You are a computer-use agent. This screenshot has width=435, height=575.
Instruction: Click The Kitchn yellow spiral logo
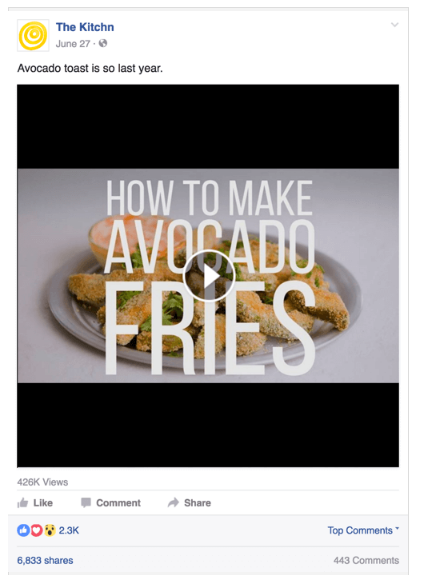[33, 35]
